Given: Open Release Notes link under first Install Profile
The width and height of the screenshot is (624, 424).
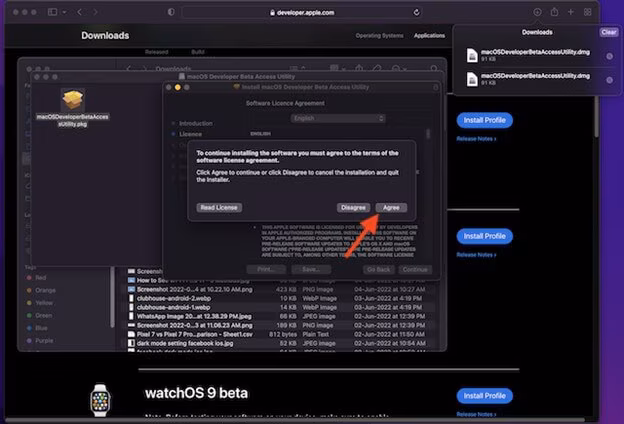Looking at the screenshot, I should (x=476, y=139).
